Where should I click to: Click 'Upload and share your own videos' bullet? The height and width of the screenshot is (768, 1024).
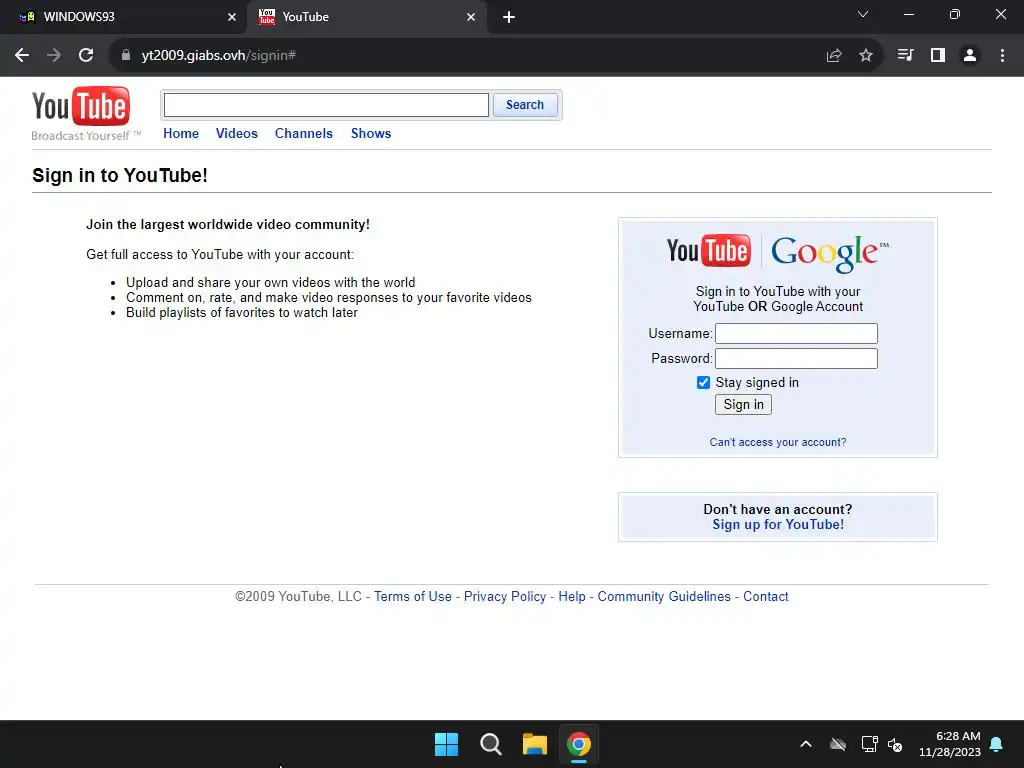(x=270, y=282)
